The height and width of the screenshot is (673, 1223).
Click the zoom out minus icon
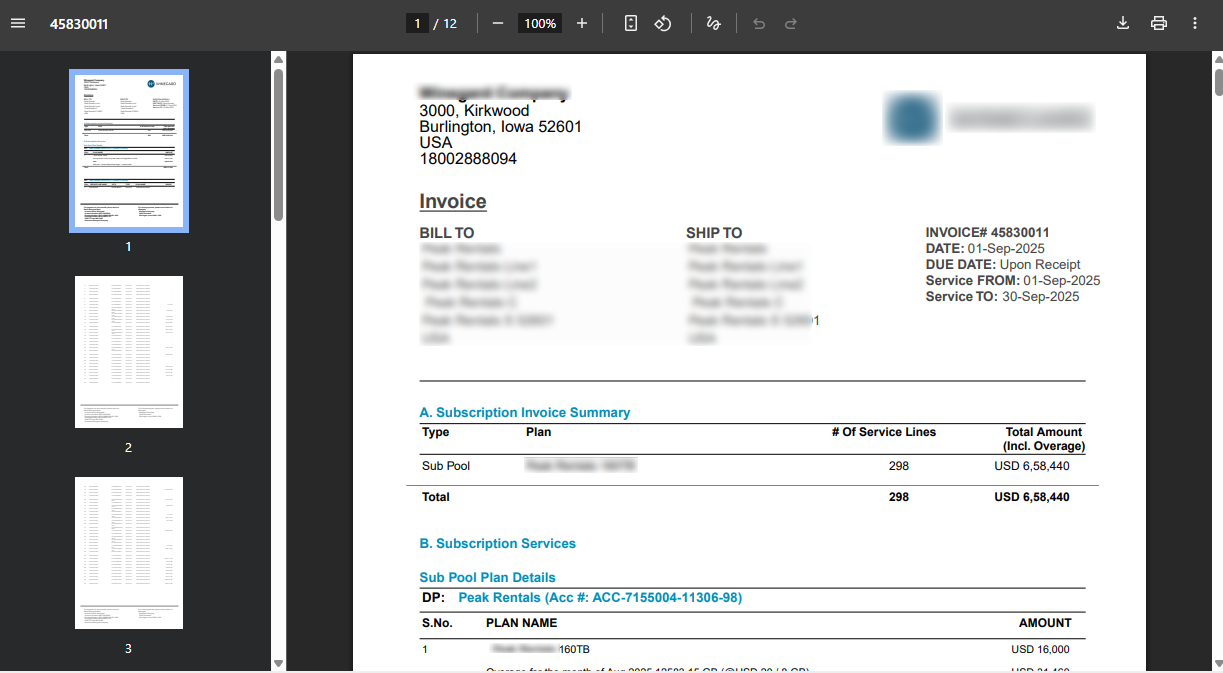click(498, 23)
